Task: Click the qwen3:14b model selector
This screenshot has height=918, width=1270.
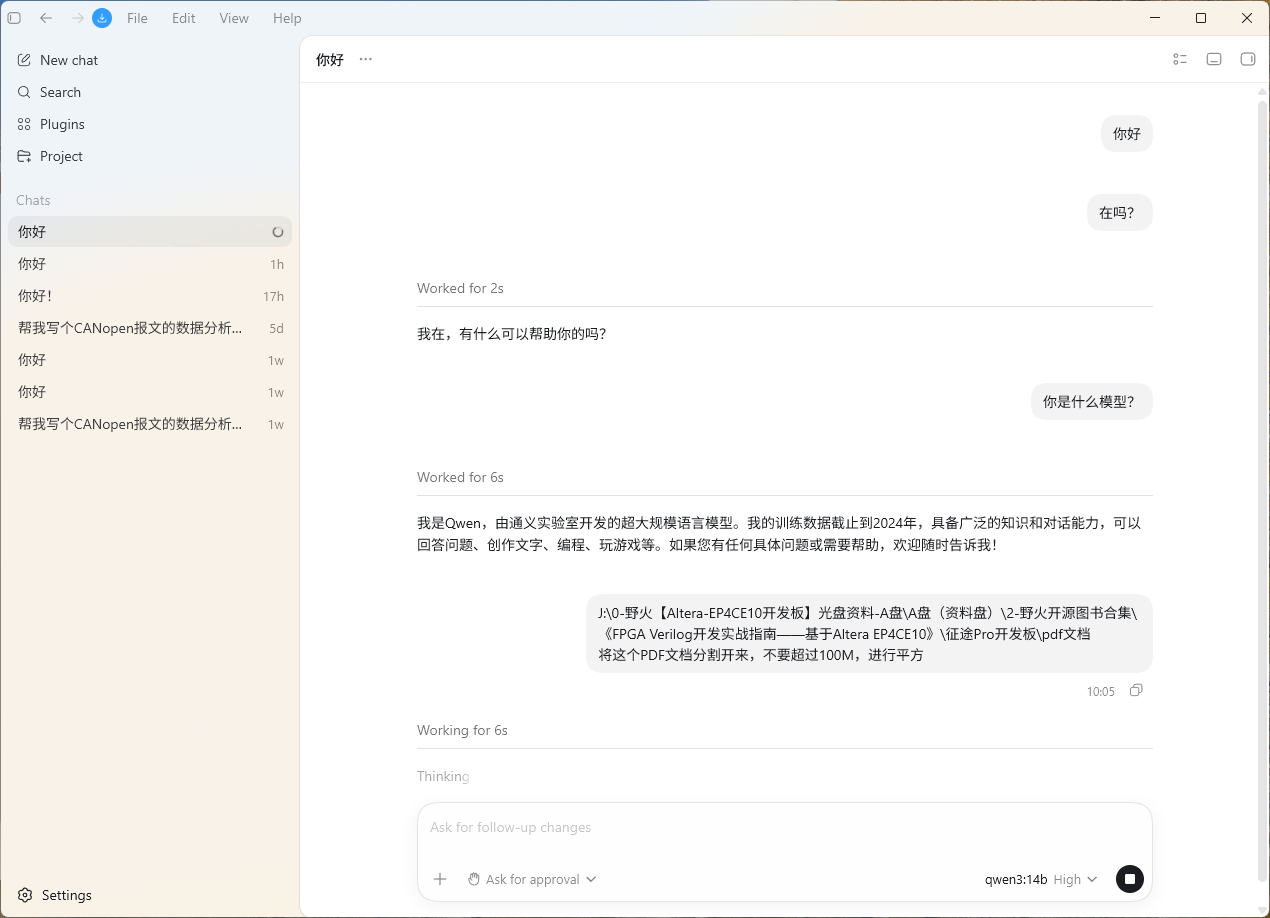Action: click(x=1016, y=879)
